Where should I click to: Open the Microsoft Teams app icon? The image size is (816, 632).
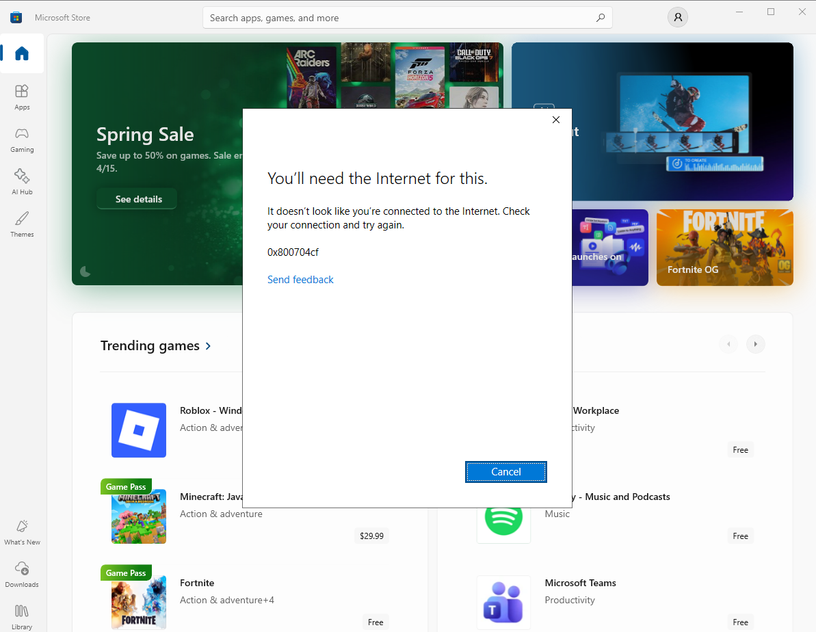[503, 602]
